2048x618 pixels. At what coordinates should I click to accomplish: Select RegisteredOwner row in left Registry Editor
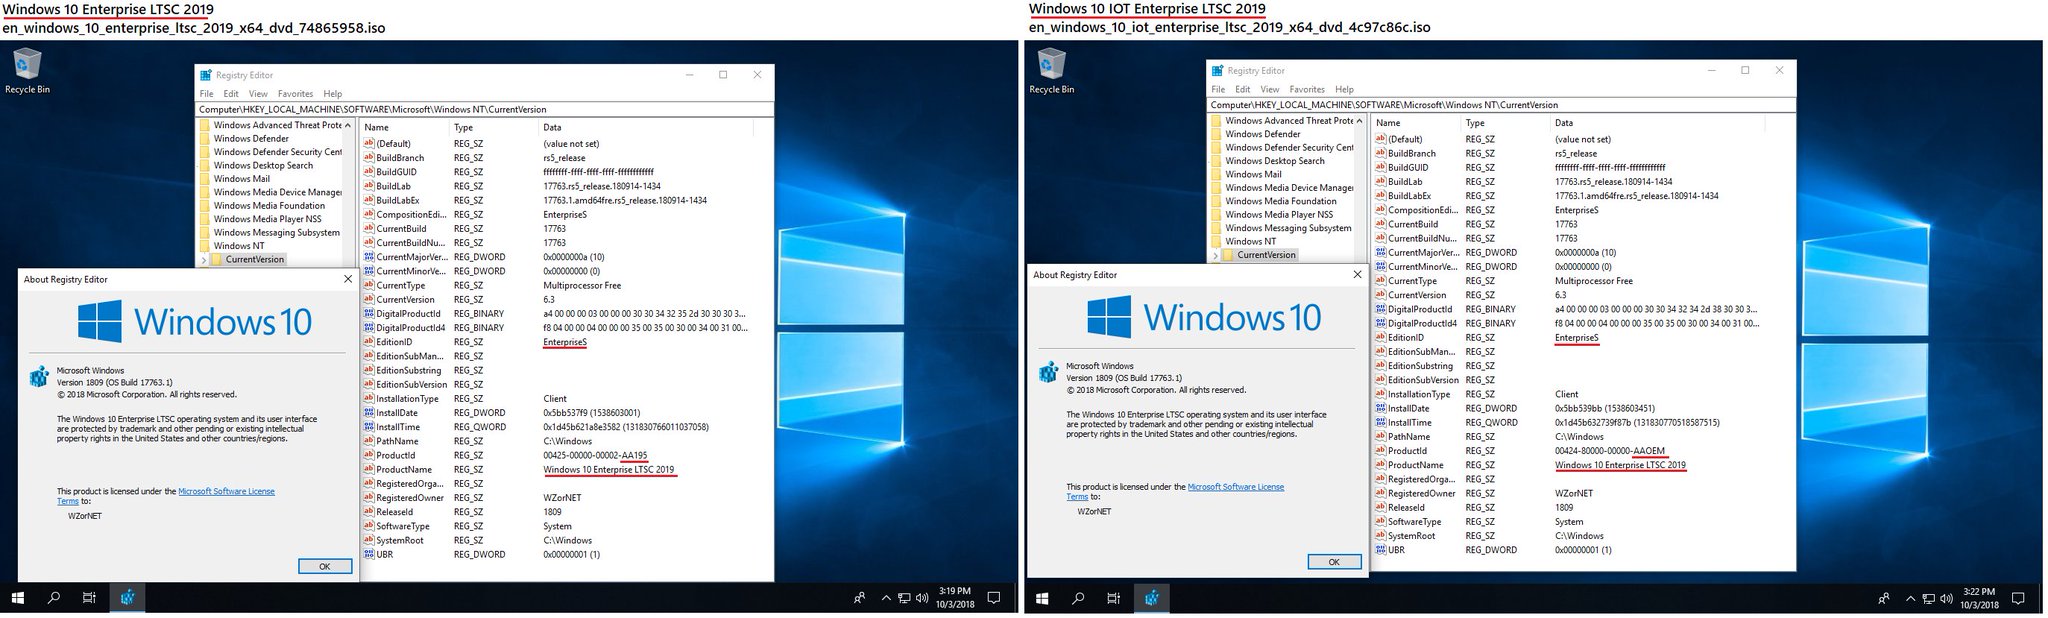pos(555,498)
